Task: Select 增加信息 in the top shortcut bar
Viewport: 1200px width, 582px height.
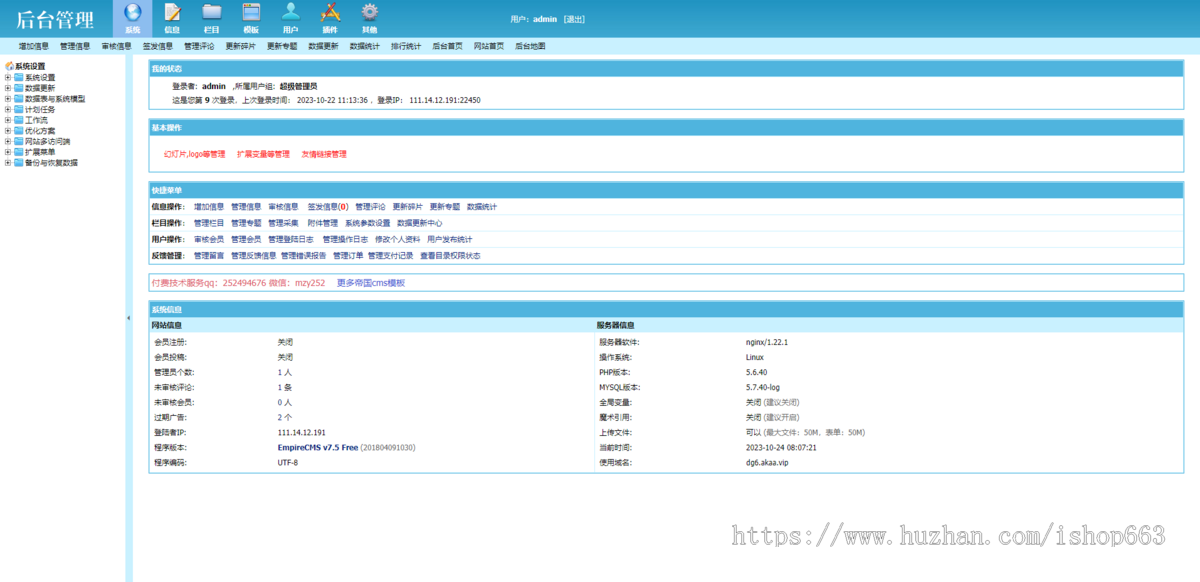Action: tap(34, 46)
